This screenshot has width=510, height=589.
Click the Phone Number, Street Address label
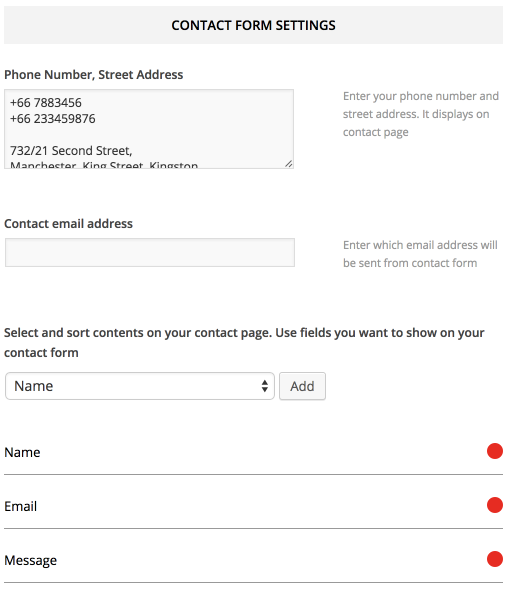pyautogui.click(x=94, y=75)
